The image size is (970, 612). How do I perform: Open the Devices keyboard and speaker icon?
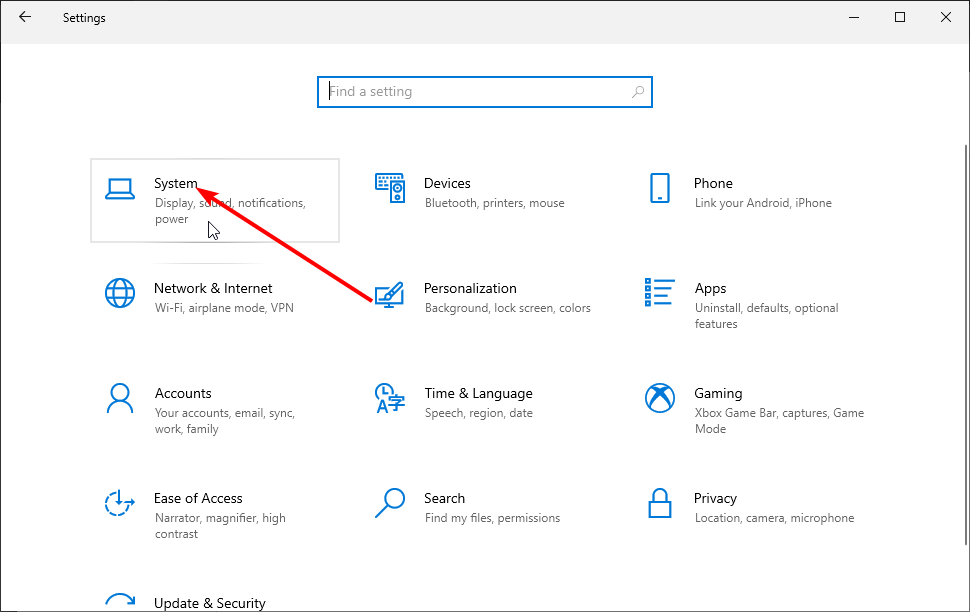(390, 188)
